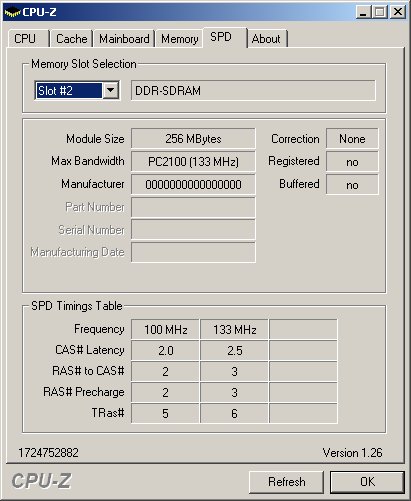The width and height of the screenshot is (411, 501).
Task: Click the disabled maximize button
Action: pyautogui.click(x=380, y=12)
